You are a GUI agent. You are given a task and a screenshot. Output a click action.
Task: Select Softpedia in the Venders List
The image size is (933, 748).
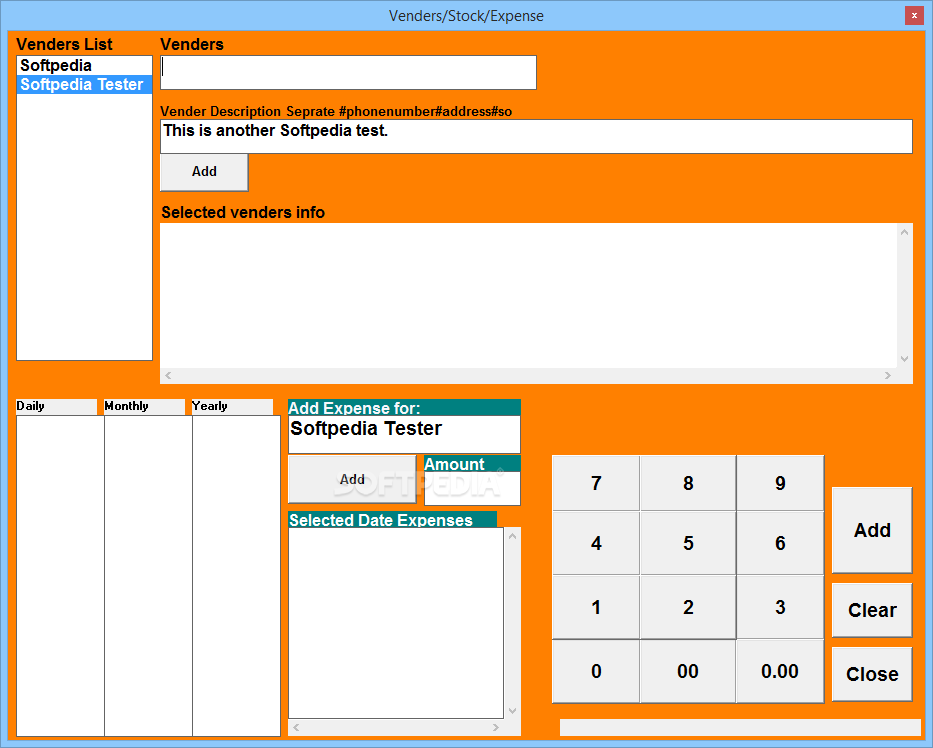coord(84,65)
